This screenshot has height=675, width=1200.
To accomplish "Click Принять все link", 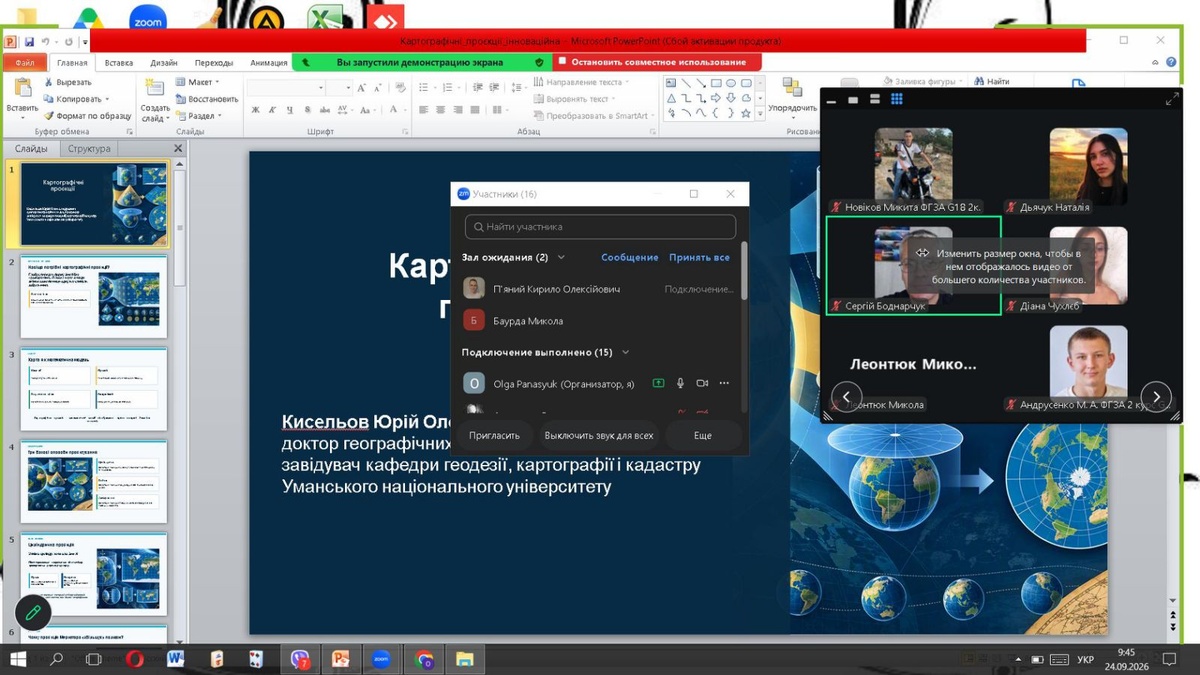I will click(x=699, y=257).
